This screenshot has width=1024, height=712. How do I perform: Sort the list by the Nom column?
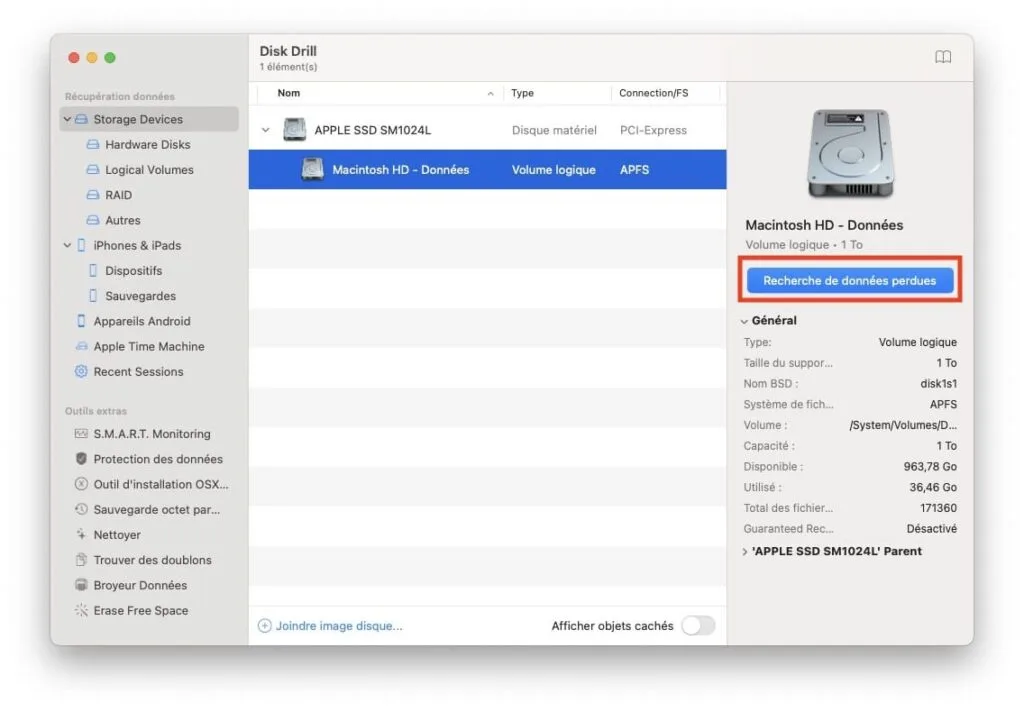(288, 92)
